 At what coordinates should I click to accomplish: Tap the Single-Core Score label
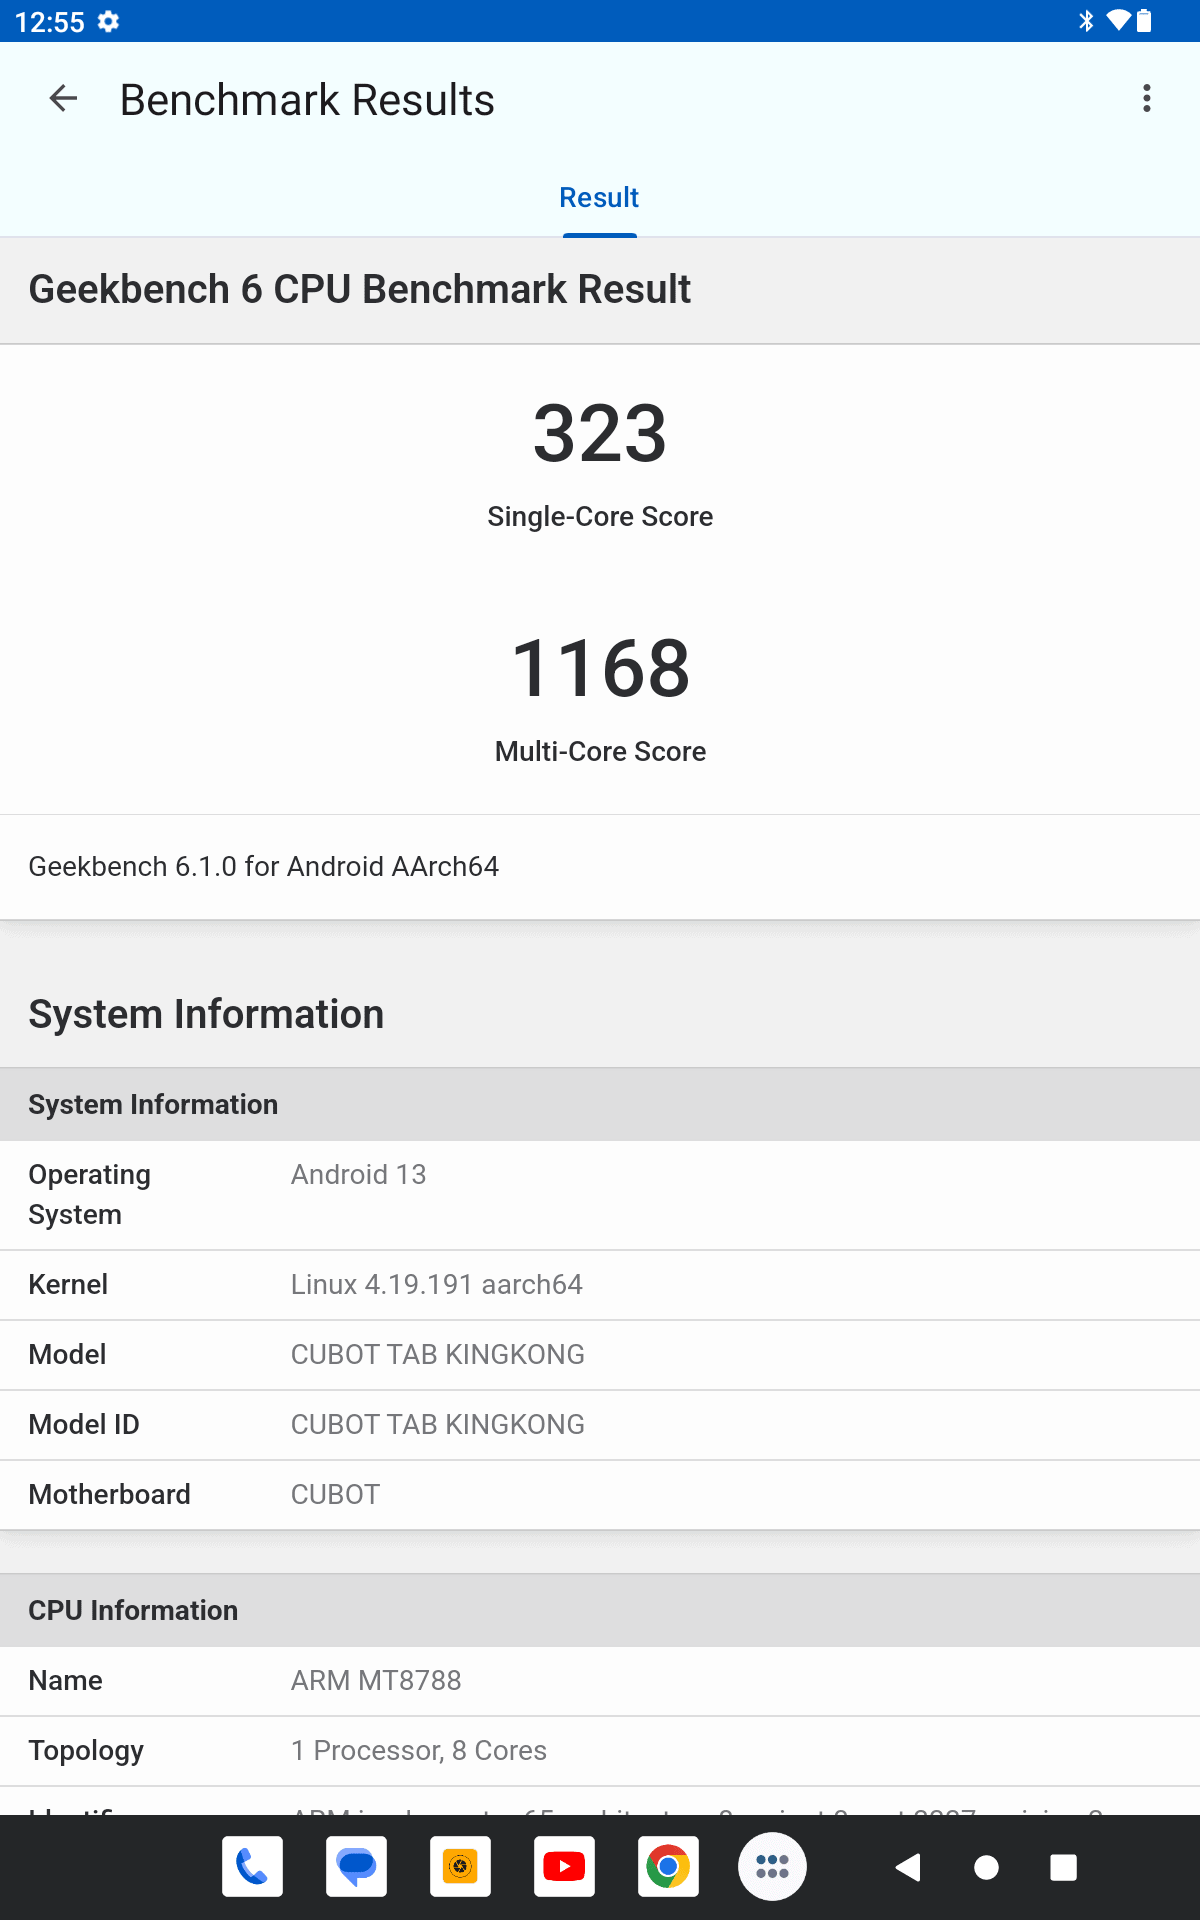pos(600,516)
